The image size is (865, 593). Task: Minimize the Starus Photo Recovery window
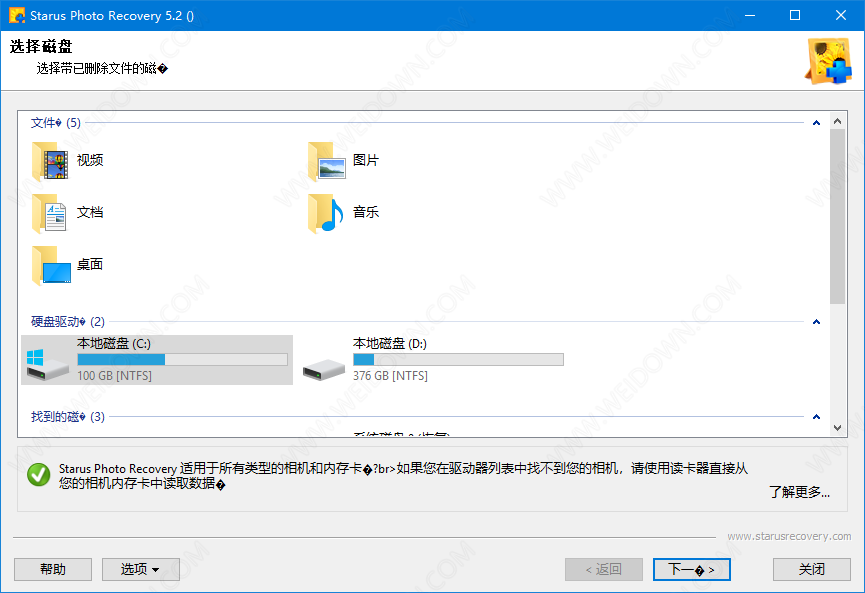coord(750,15)
